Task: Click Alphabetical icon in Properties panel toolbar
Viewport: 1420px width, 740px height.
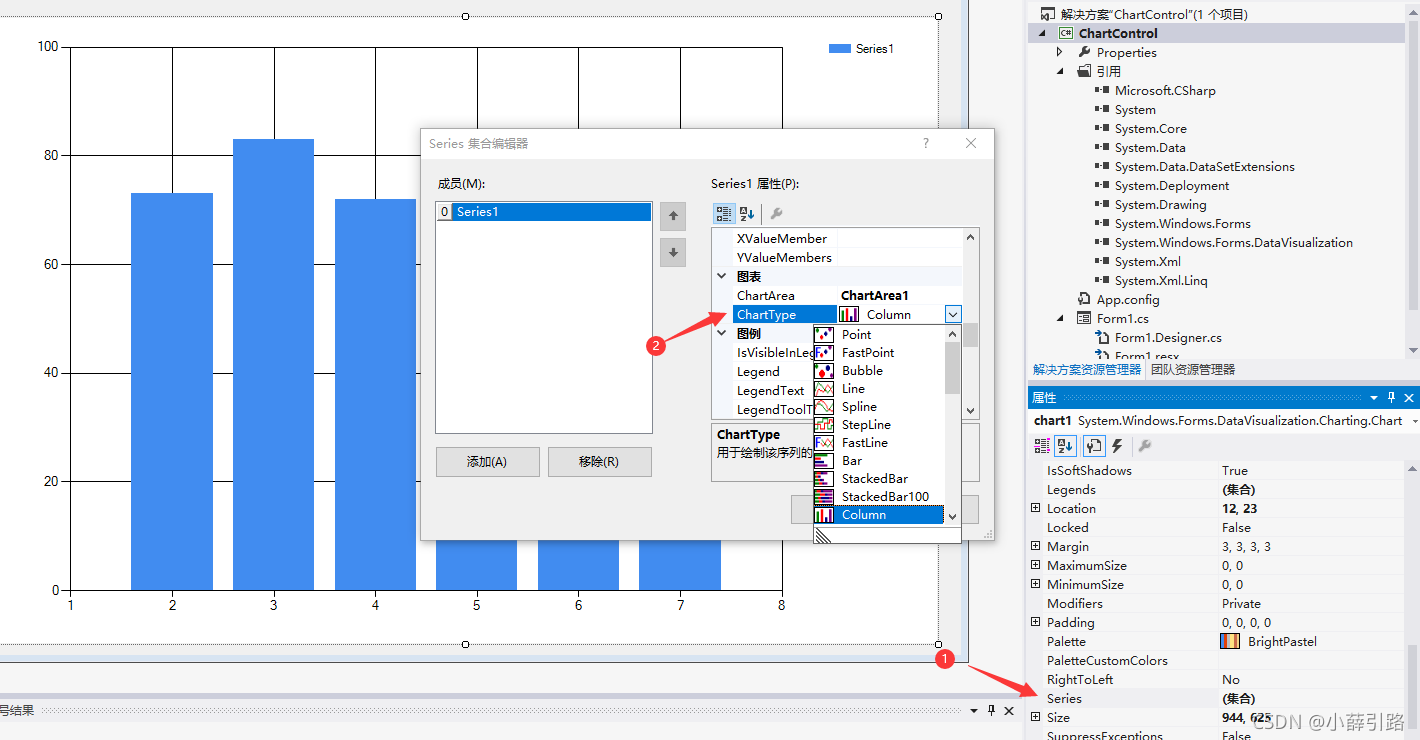Action: point(1066,446)
